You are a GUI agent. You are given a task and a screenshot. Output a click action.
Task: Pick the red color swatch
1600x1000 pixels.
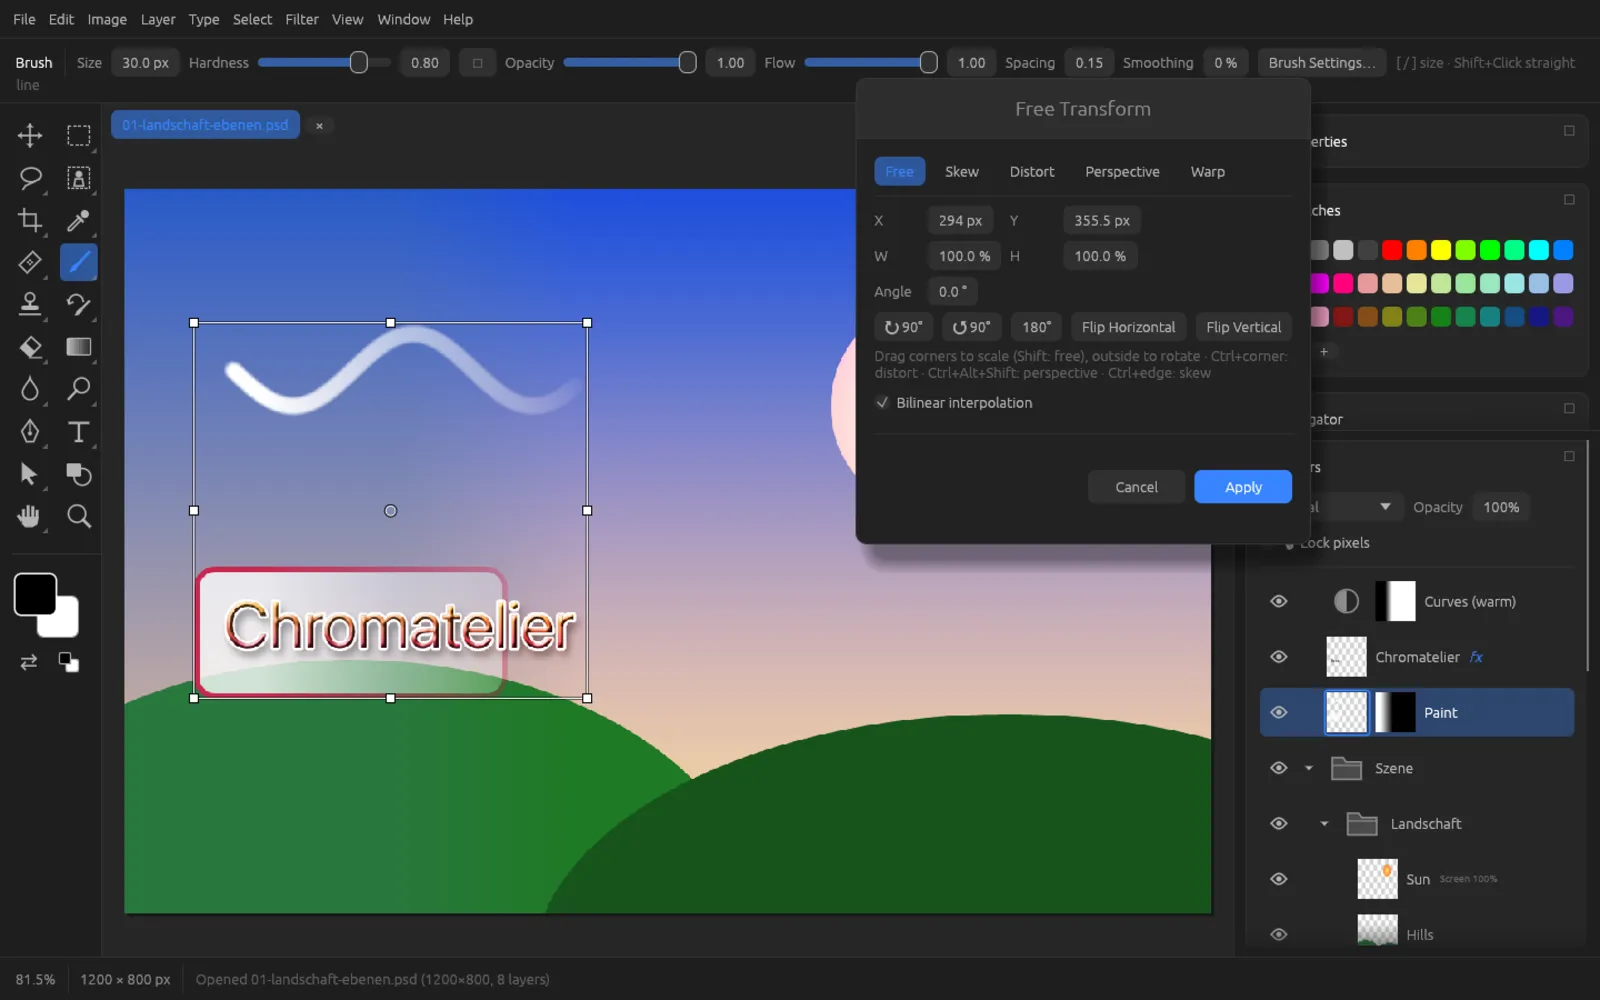click(1392, 250)
